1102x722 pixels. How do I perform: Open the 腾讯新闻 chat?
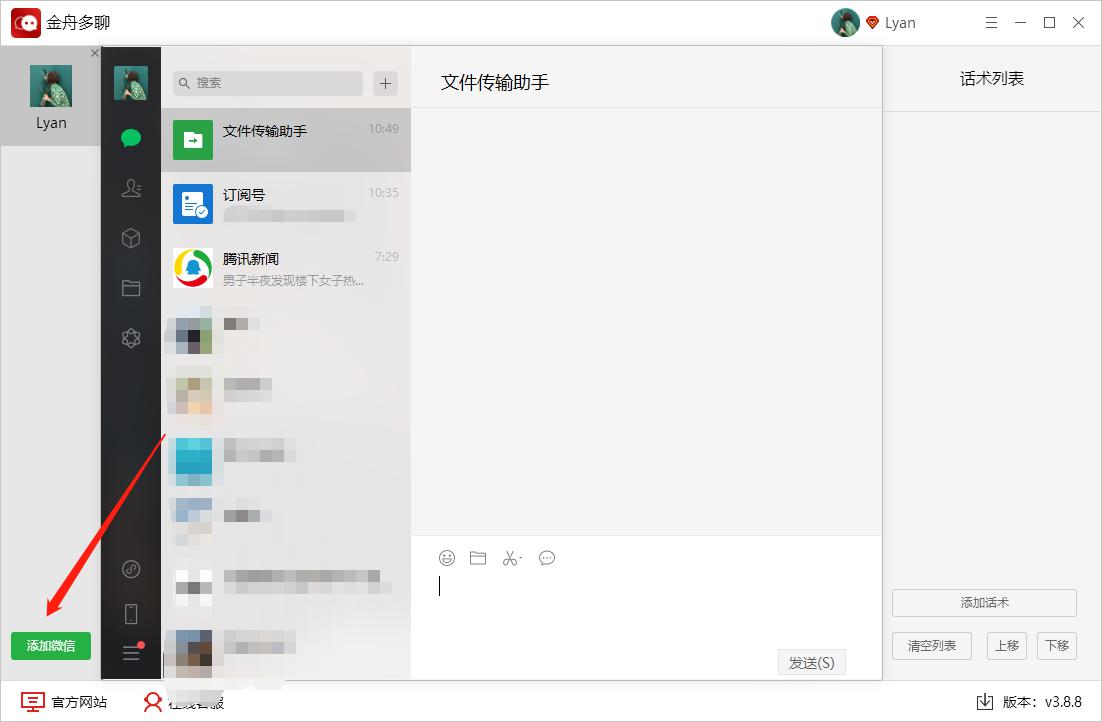click(x=286, y=268)
